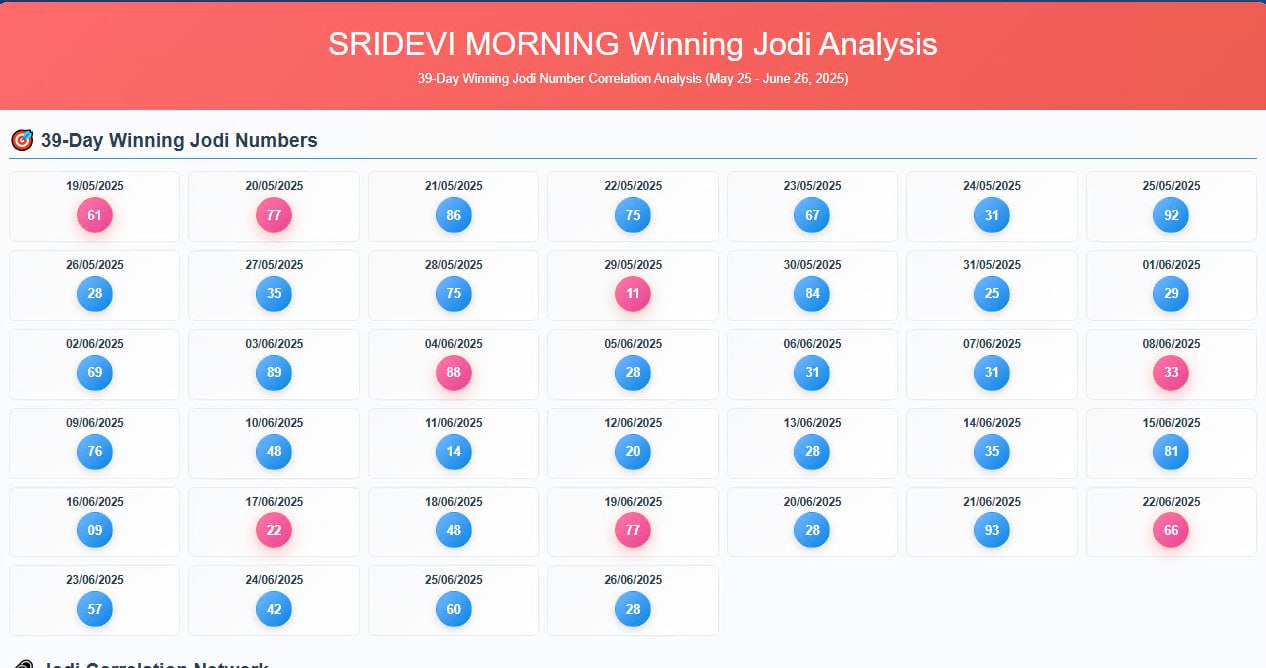The image size is (1266, 668).
Task: Select the blue number circle 93 for 21/06/2025
Action: (991, 530)
